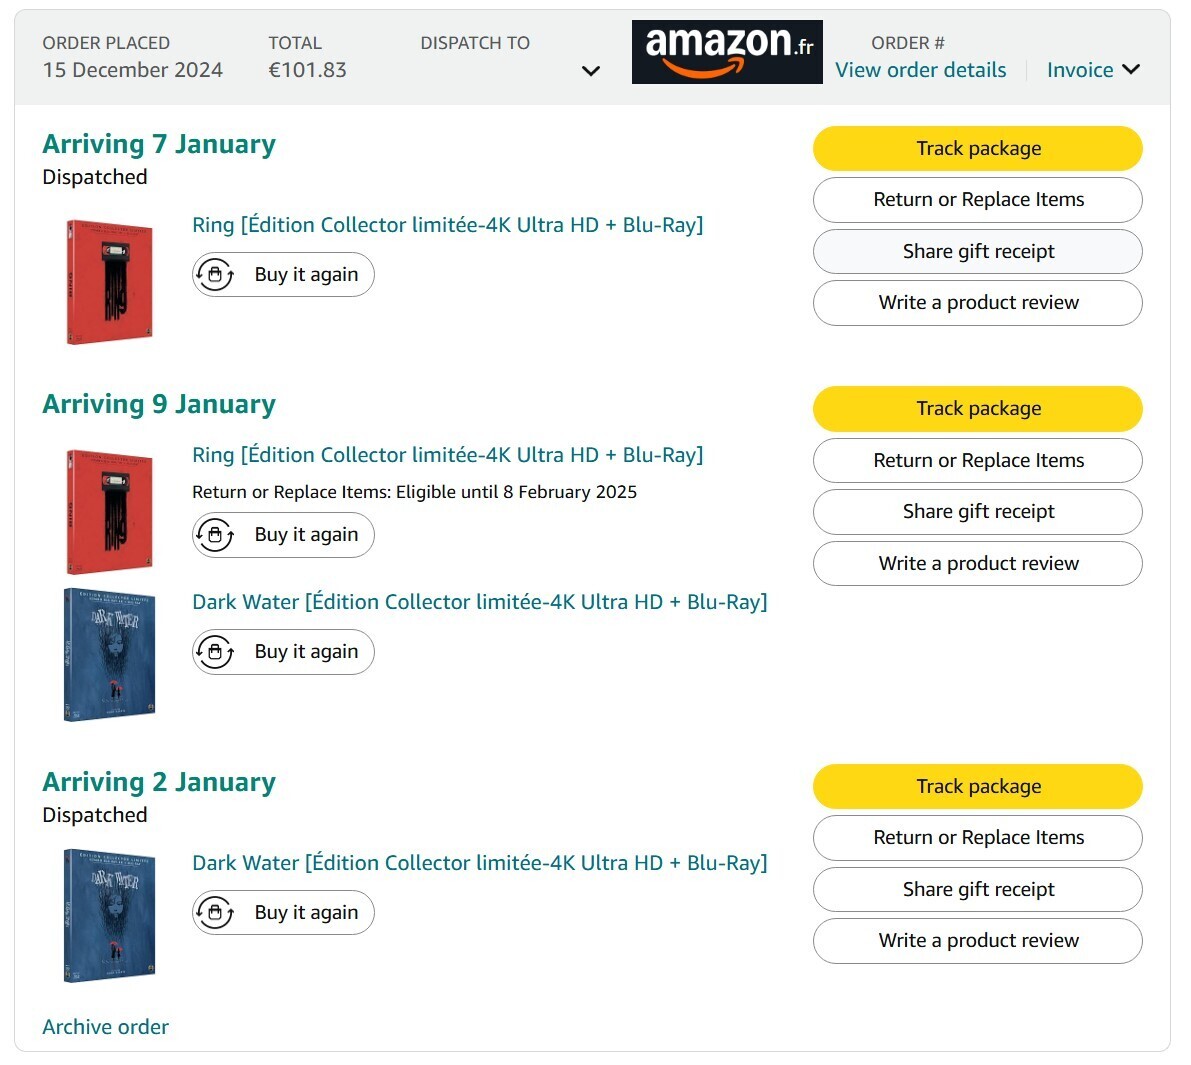The height and width of the screenshot is (1065, 1191).
Task: Click the Amazon.fr logo
Action: 727,52
